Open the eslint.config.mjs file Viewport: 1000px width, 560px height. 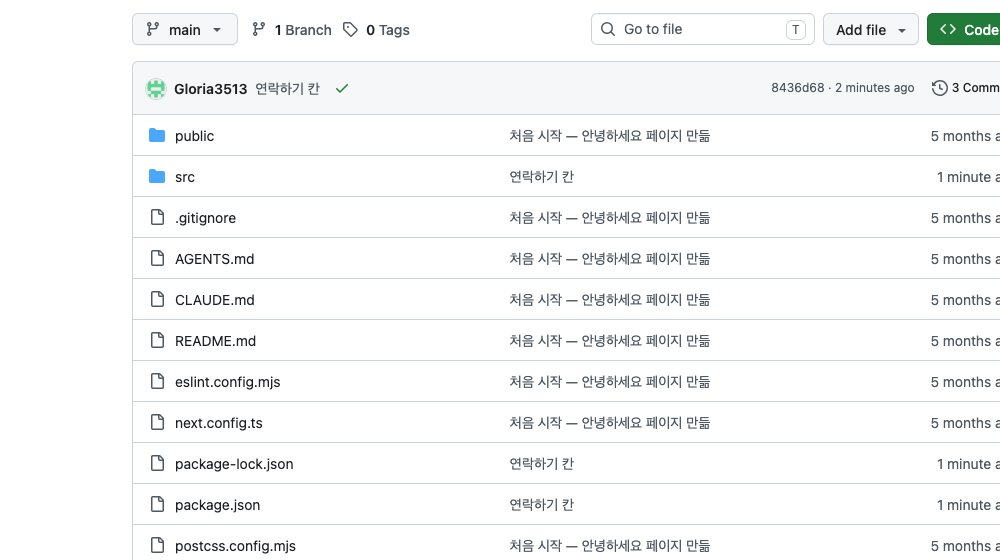coord(228,382)
